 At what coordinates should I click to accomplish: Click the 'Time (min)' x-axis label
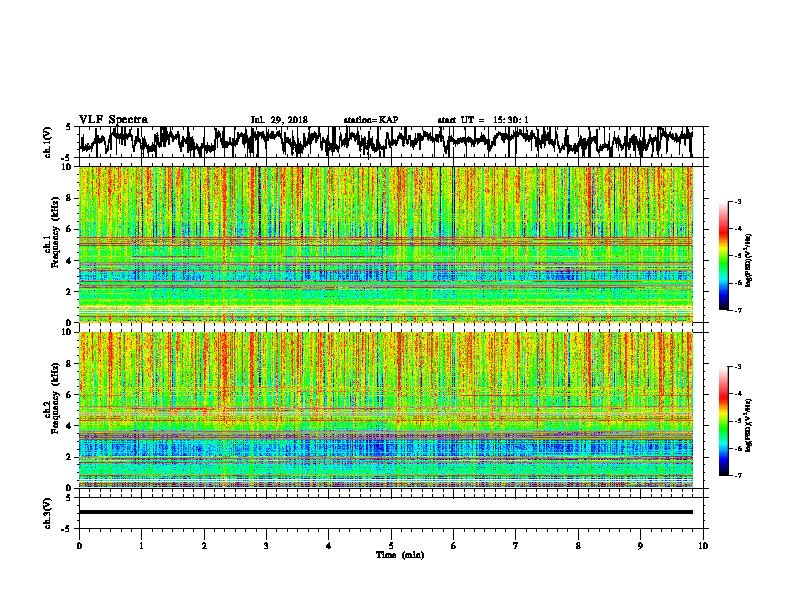click(x=400, y=555)
